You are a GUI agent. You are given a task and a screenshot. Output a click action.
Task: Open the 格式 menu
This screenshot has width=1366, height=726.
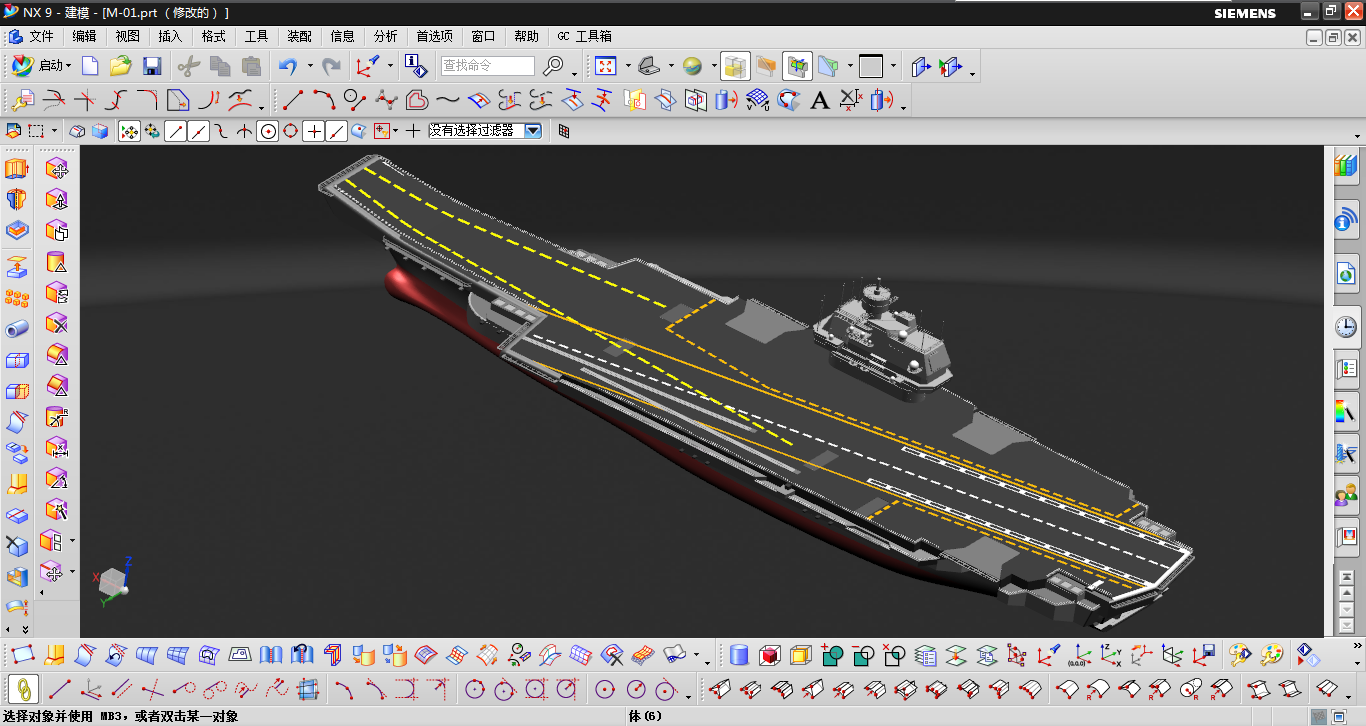(213, 36)
